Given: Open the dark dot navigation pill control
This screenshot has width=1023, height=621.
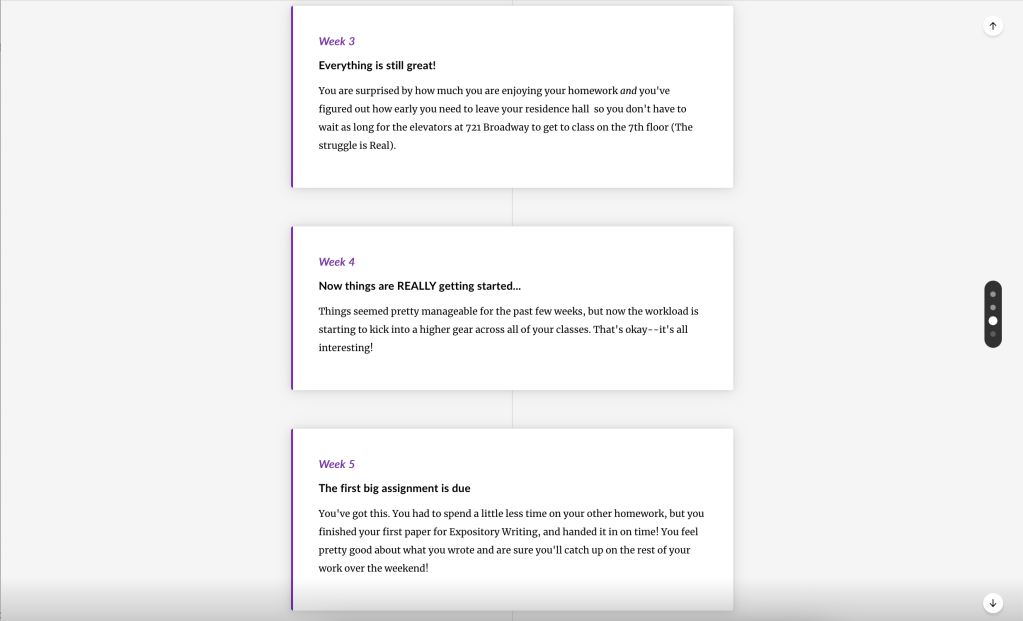Looking at the screenshot, I should (x=993, y=314).
